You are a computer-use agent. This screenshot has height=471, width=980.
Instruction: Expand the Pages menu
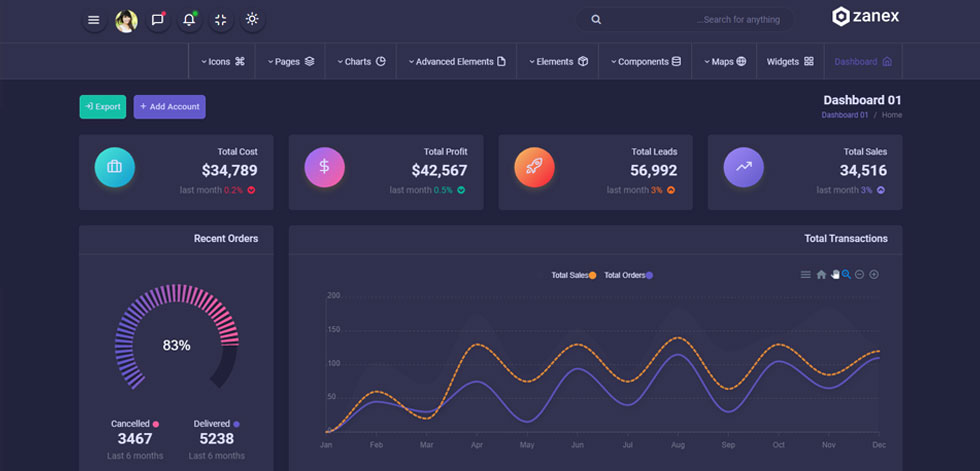[291, 61]
